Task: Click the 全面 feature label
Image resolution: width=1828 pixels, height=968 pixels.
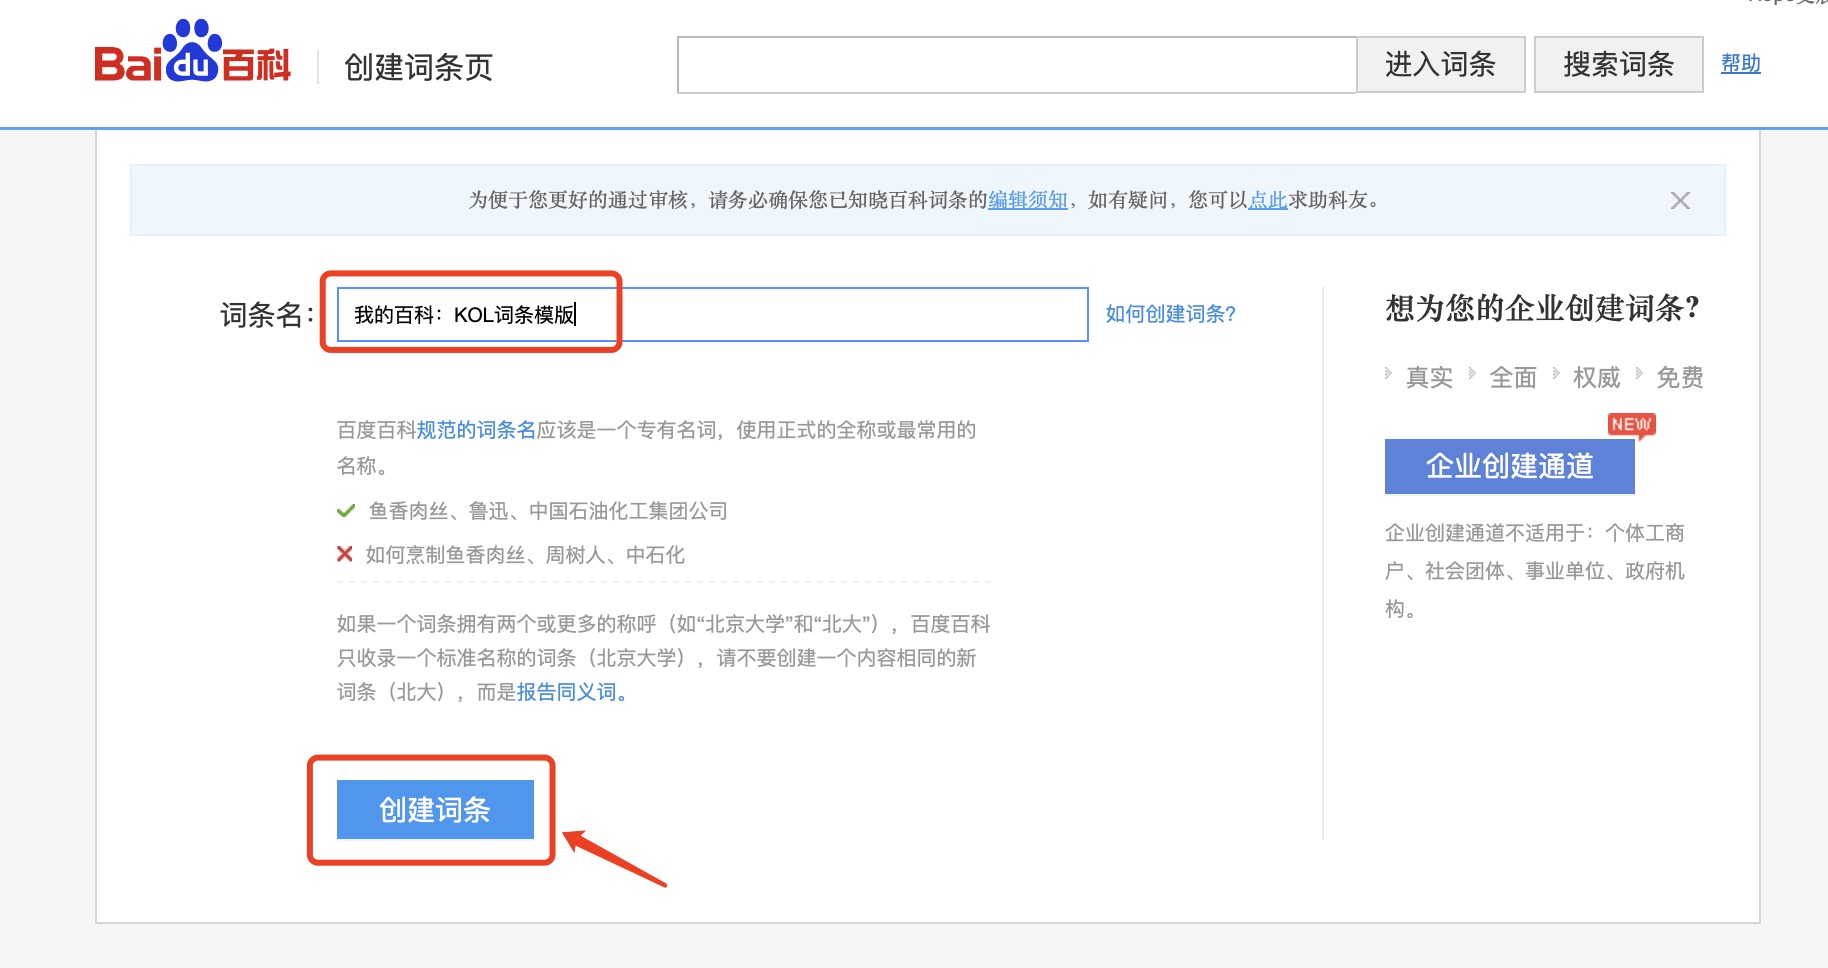Action: pyautogui.click(x=1513, y=377)
